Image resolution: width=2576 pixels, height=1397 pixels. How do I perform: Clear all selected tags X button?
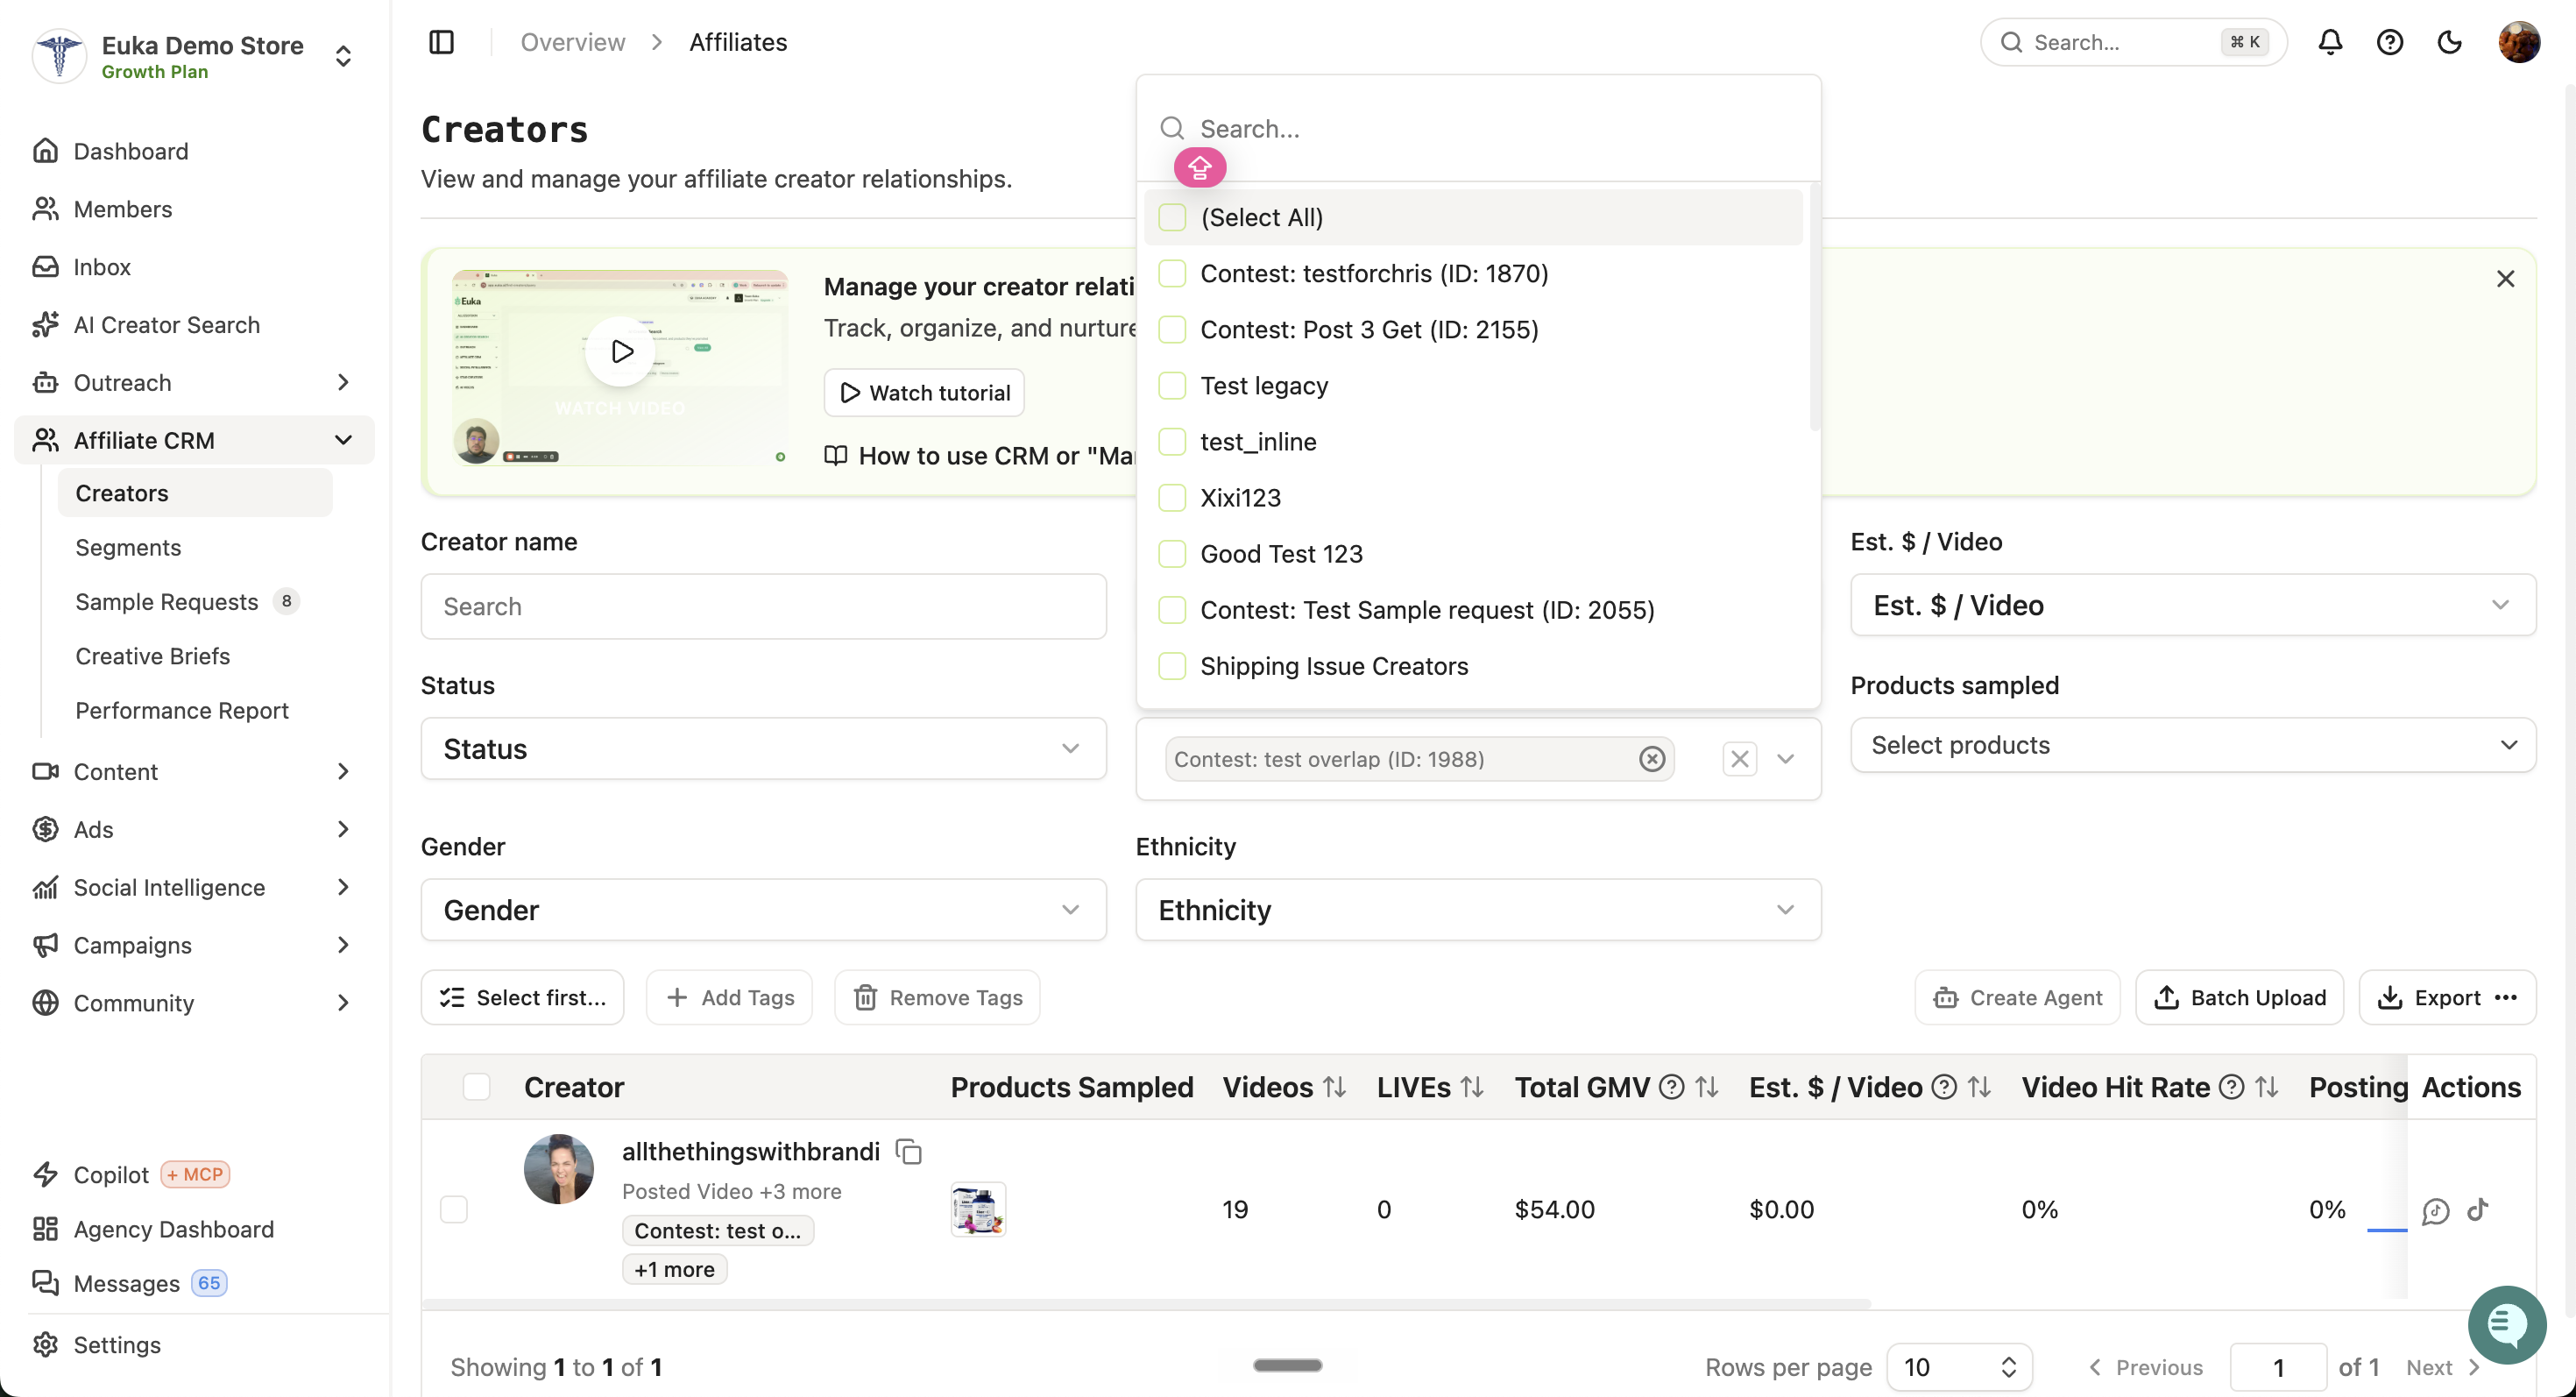pos(1740,759)
